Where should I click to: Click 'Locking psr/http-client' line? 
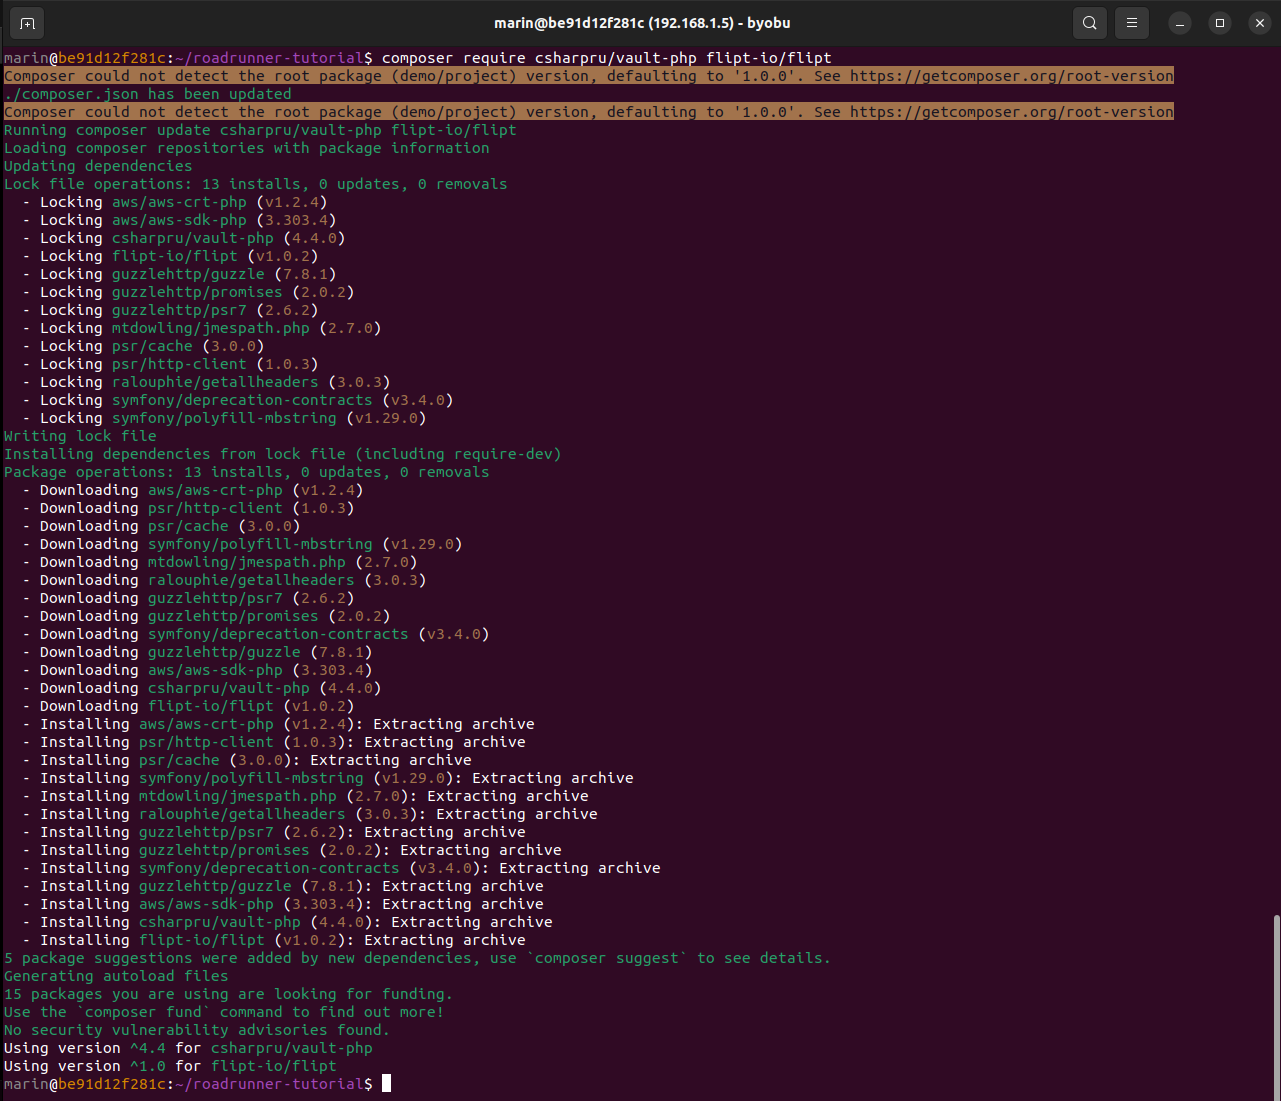(x=170, y=364)
